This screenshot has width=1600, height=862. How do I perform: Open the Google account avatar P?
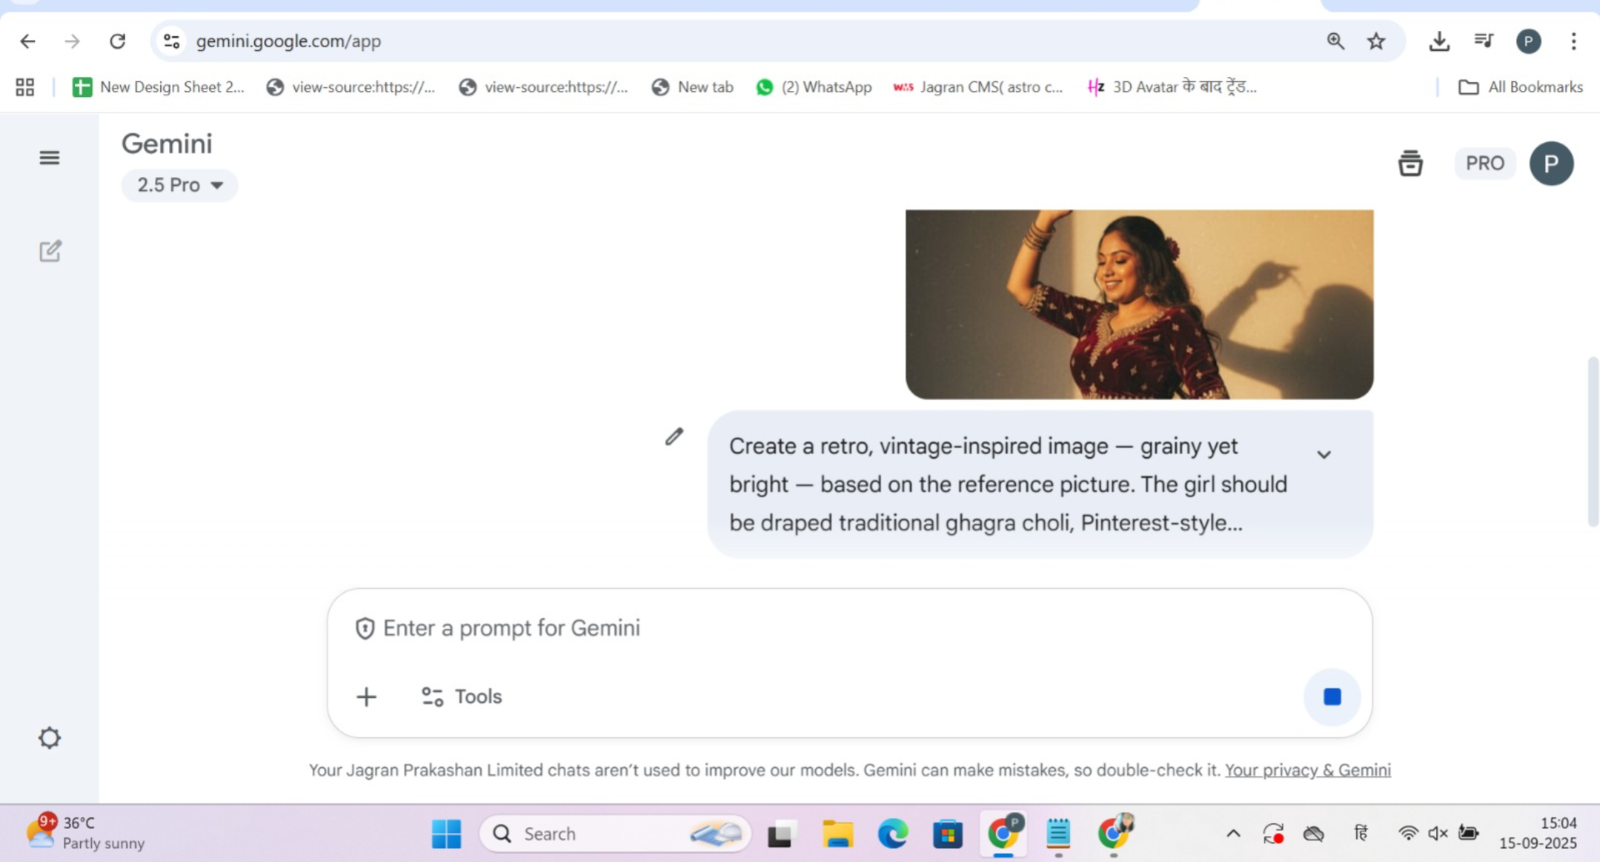click(1551, 163)
